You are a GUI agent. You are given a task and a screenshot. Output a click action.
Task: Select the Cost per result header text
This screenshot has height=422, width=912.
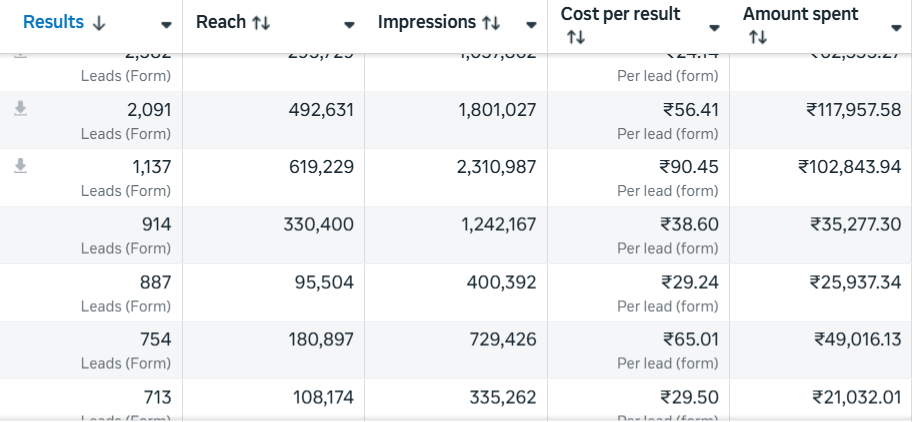click(620, 14)
